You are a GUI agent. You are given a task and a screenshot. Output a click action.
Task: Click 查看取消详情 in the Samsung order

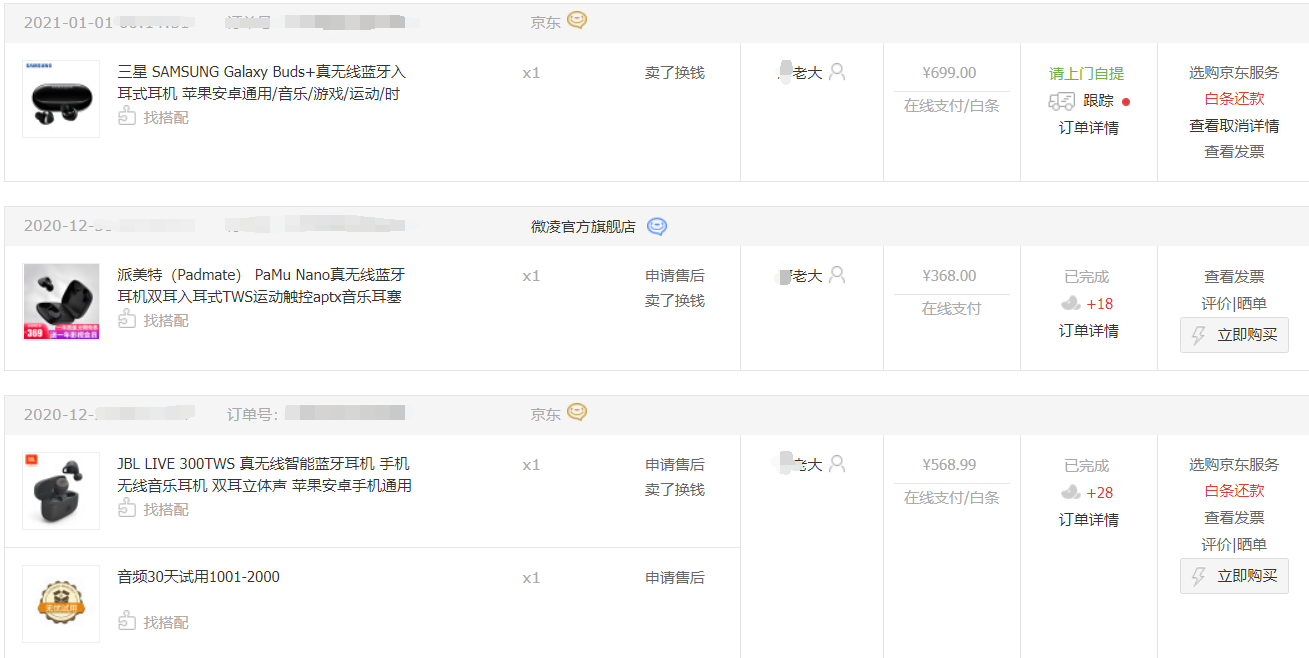[x=1234, y=126]
